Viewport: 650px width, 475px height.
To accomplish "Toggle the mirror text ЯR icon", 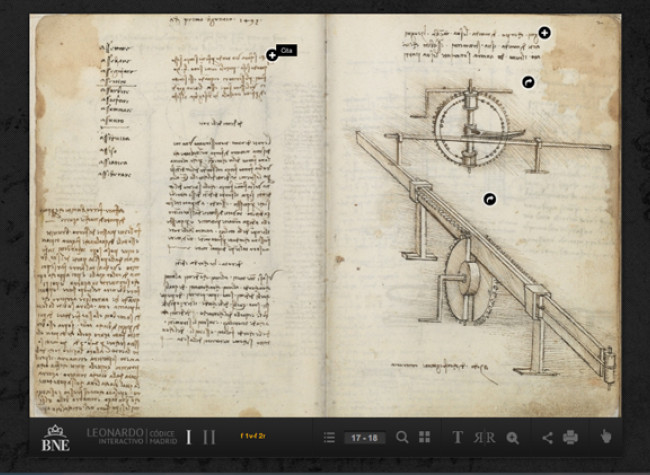I will (484, 437).
